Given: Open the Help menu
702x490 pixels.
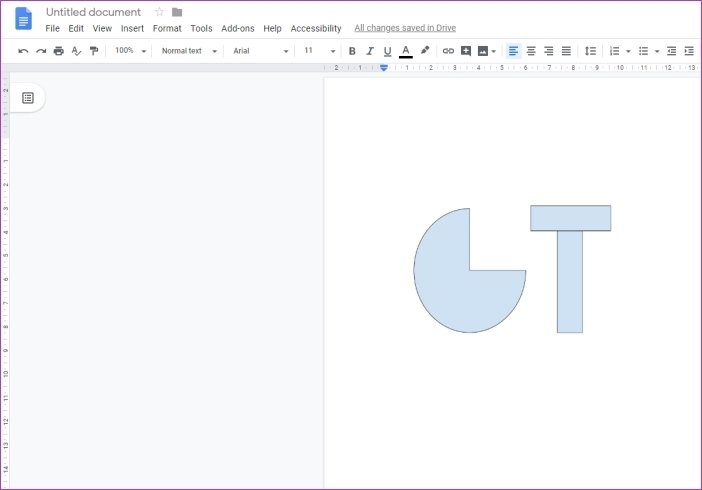Looking at the screenshot, I should click(272, 28).
